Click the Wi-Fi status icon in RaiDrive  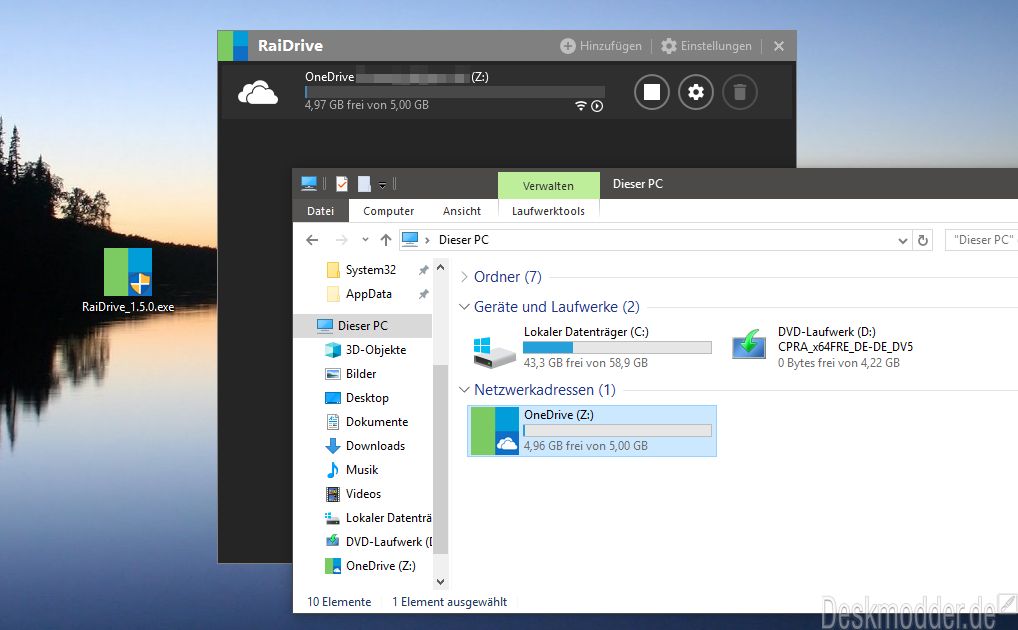click(581, 106)
